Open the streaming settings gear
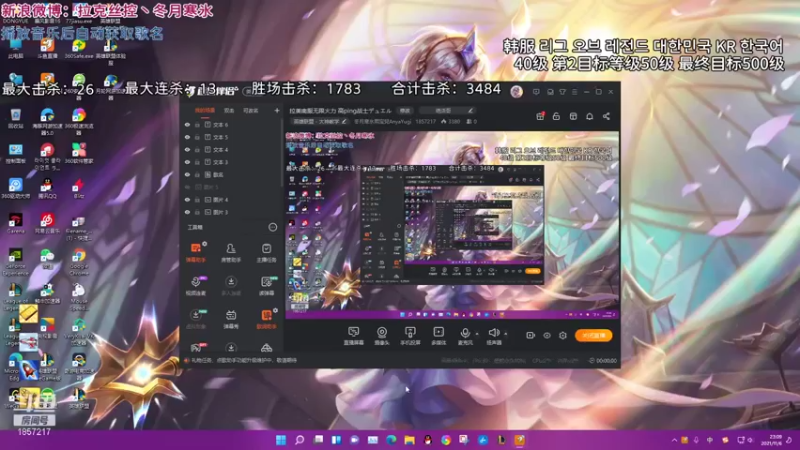This screenshot has height=450, width=800. (x=563, y=336)
